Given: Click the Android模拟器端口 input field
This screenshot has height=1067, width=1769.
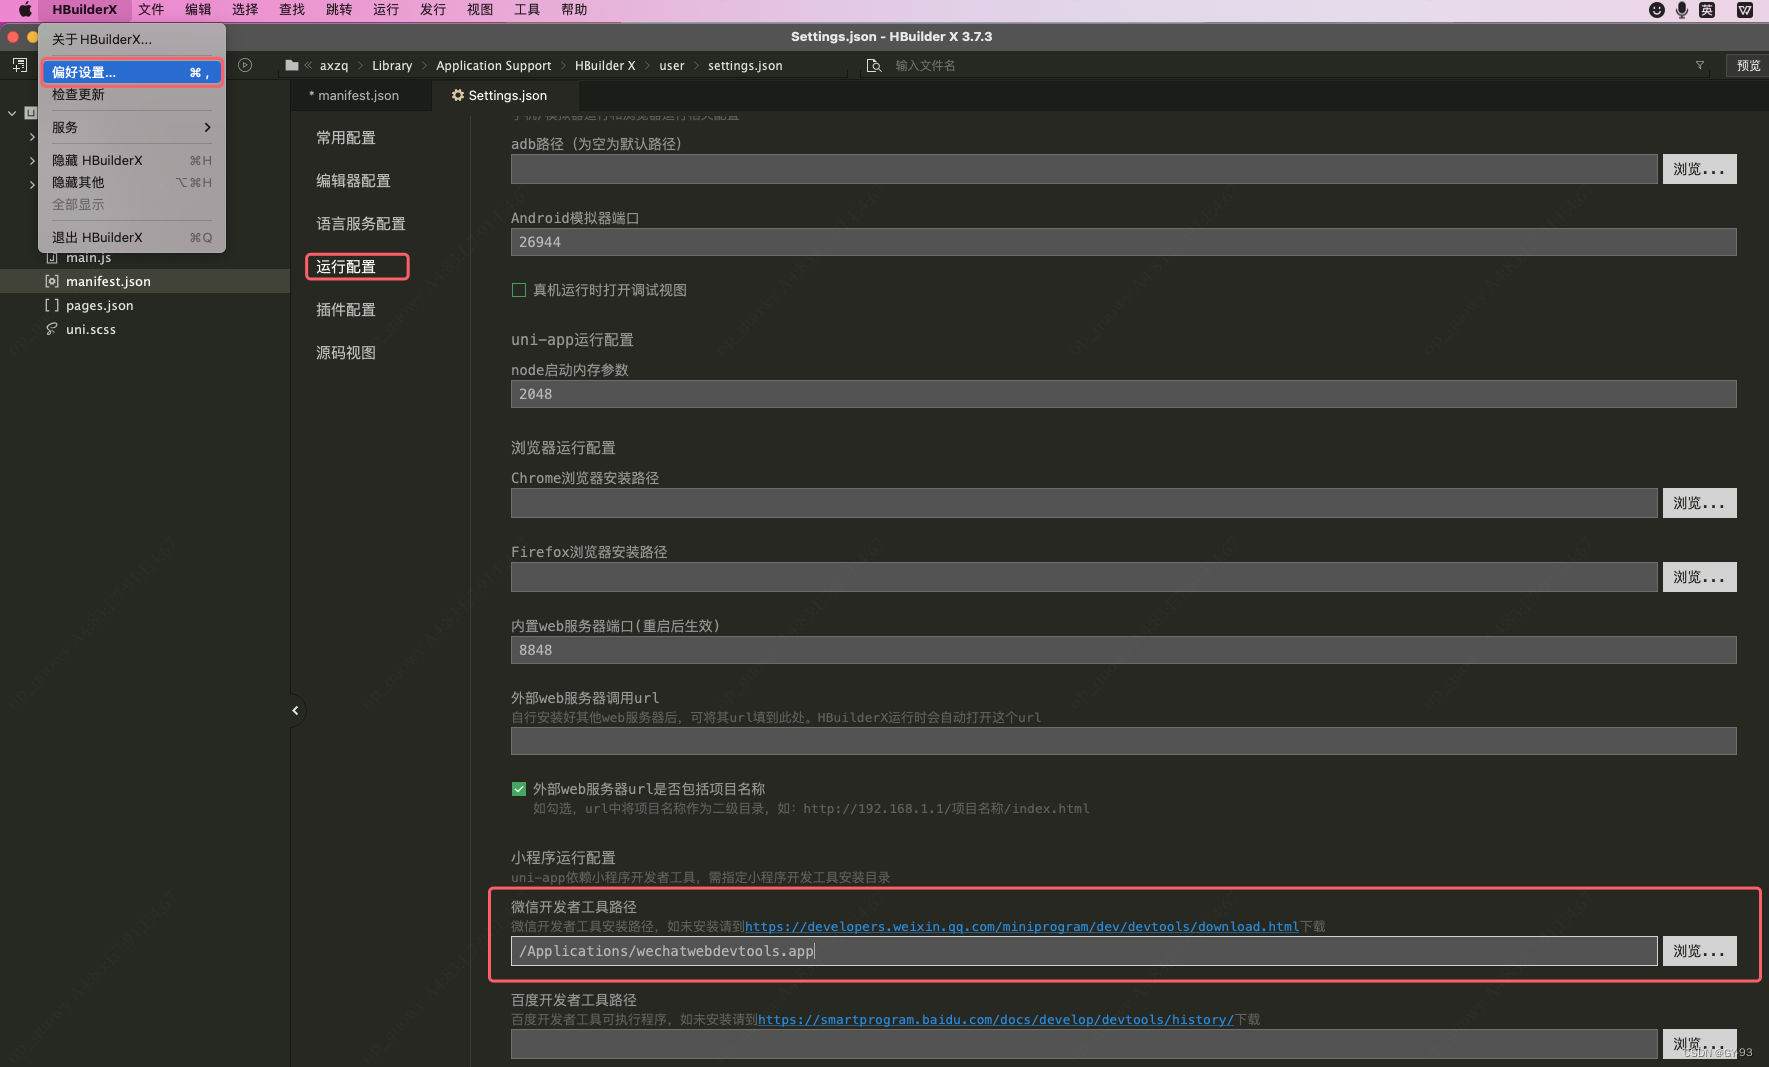Looking at the screenshot, I should [x=1123, y=242].
